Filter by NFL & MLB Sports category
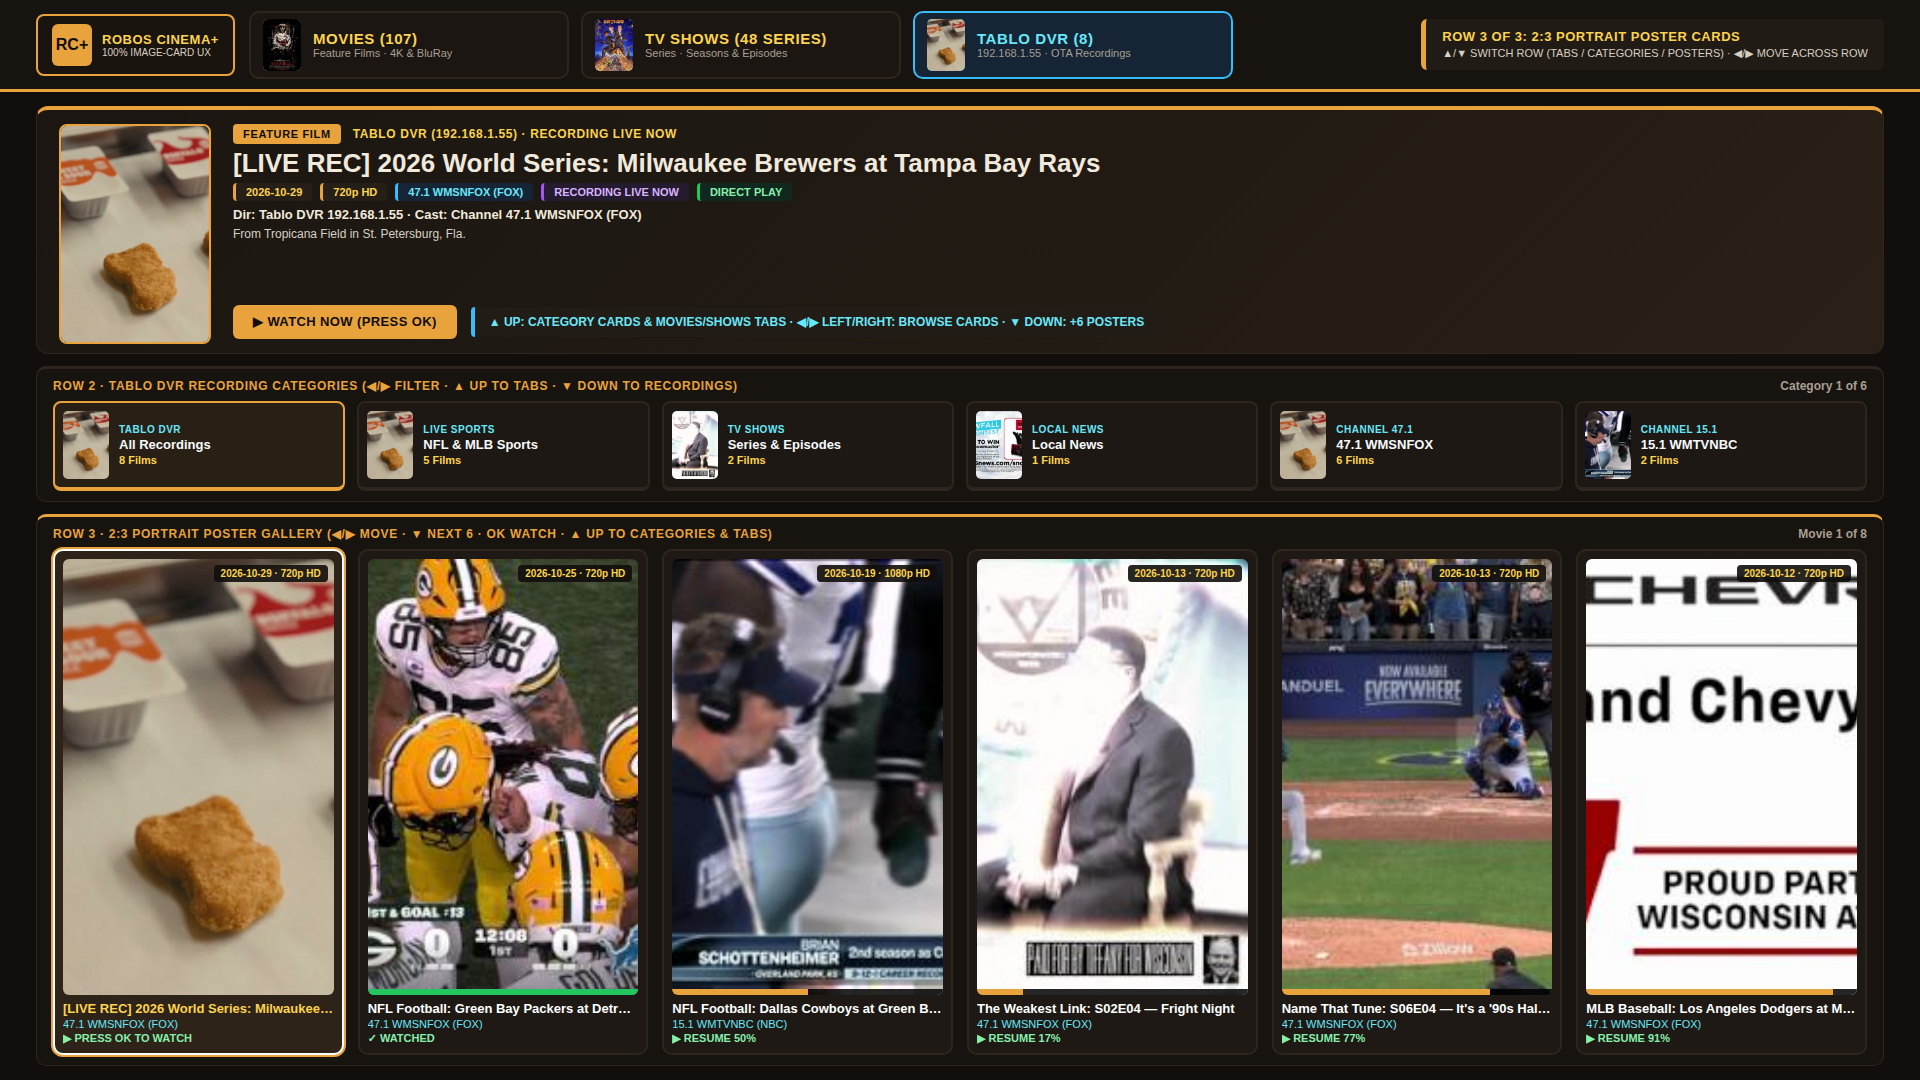1920x1080 pixels. pyautogui.click(x=503, y=446)
